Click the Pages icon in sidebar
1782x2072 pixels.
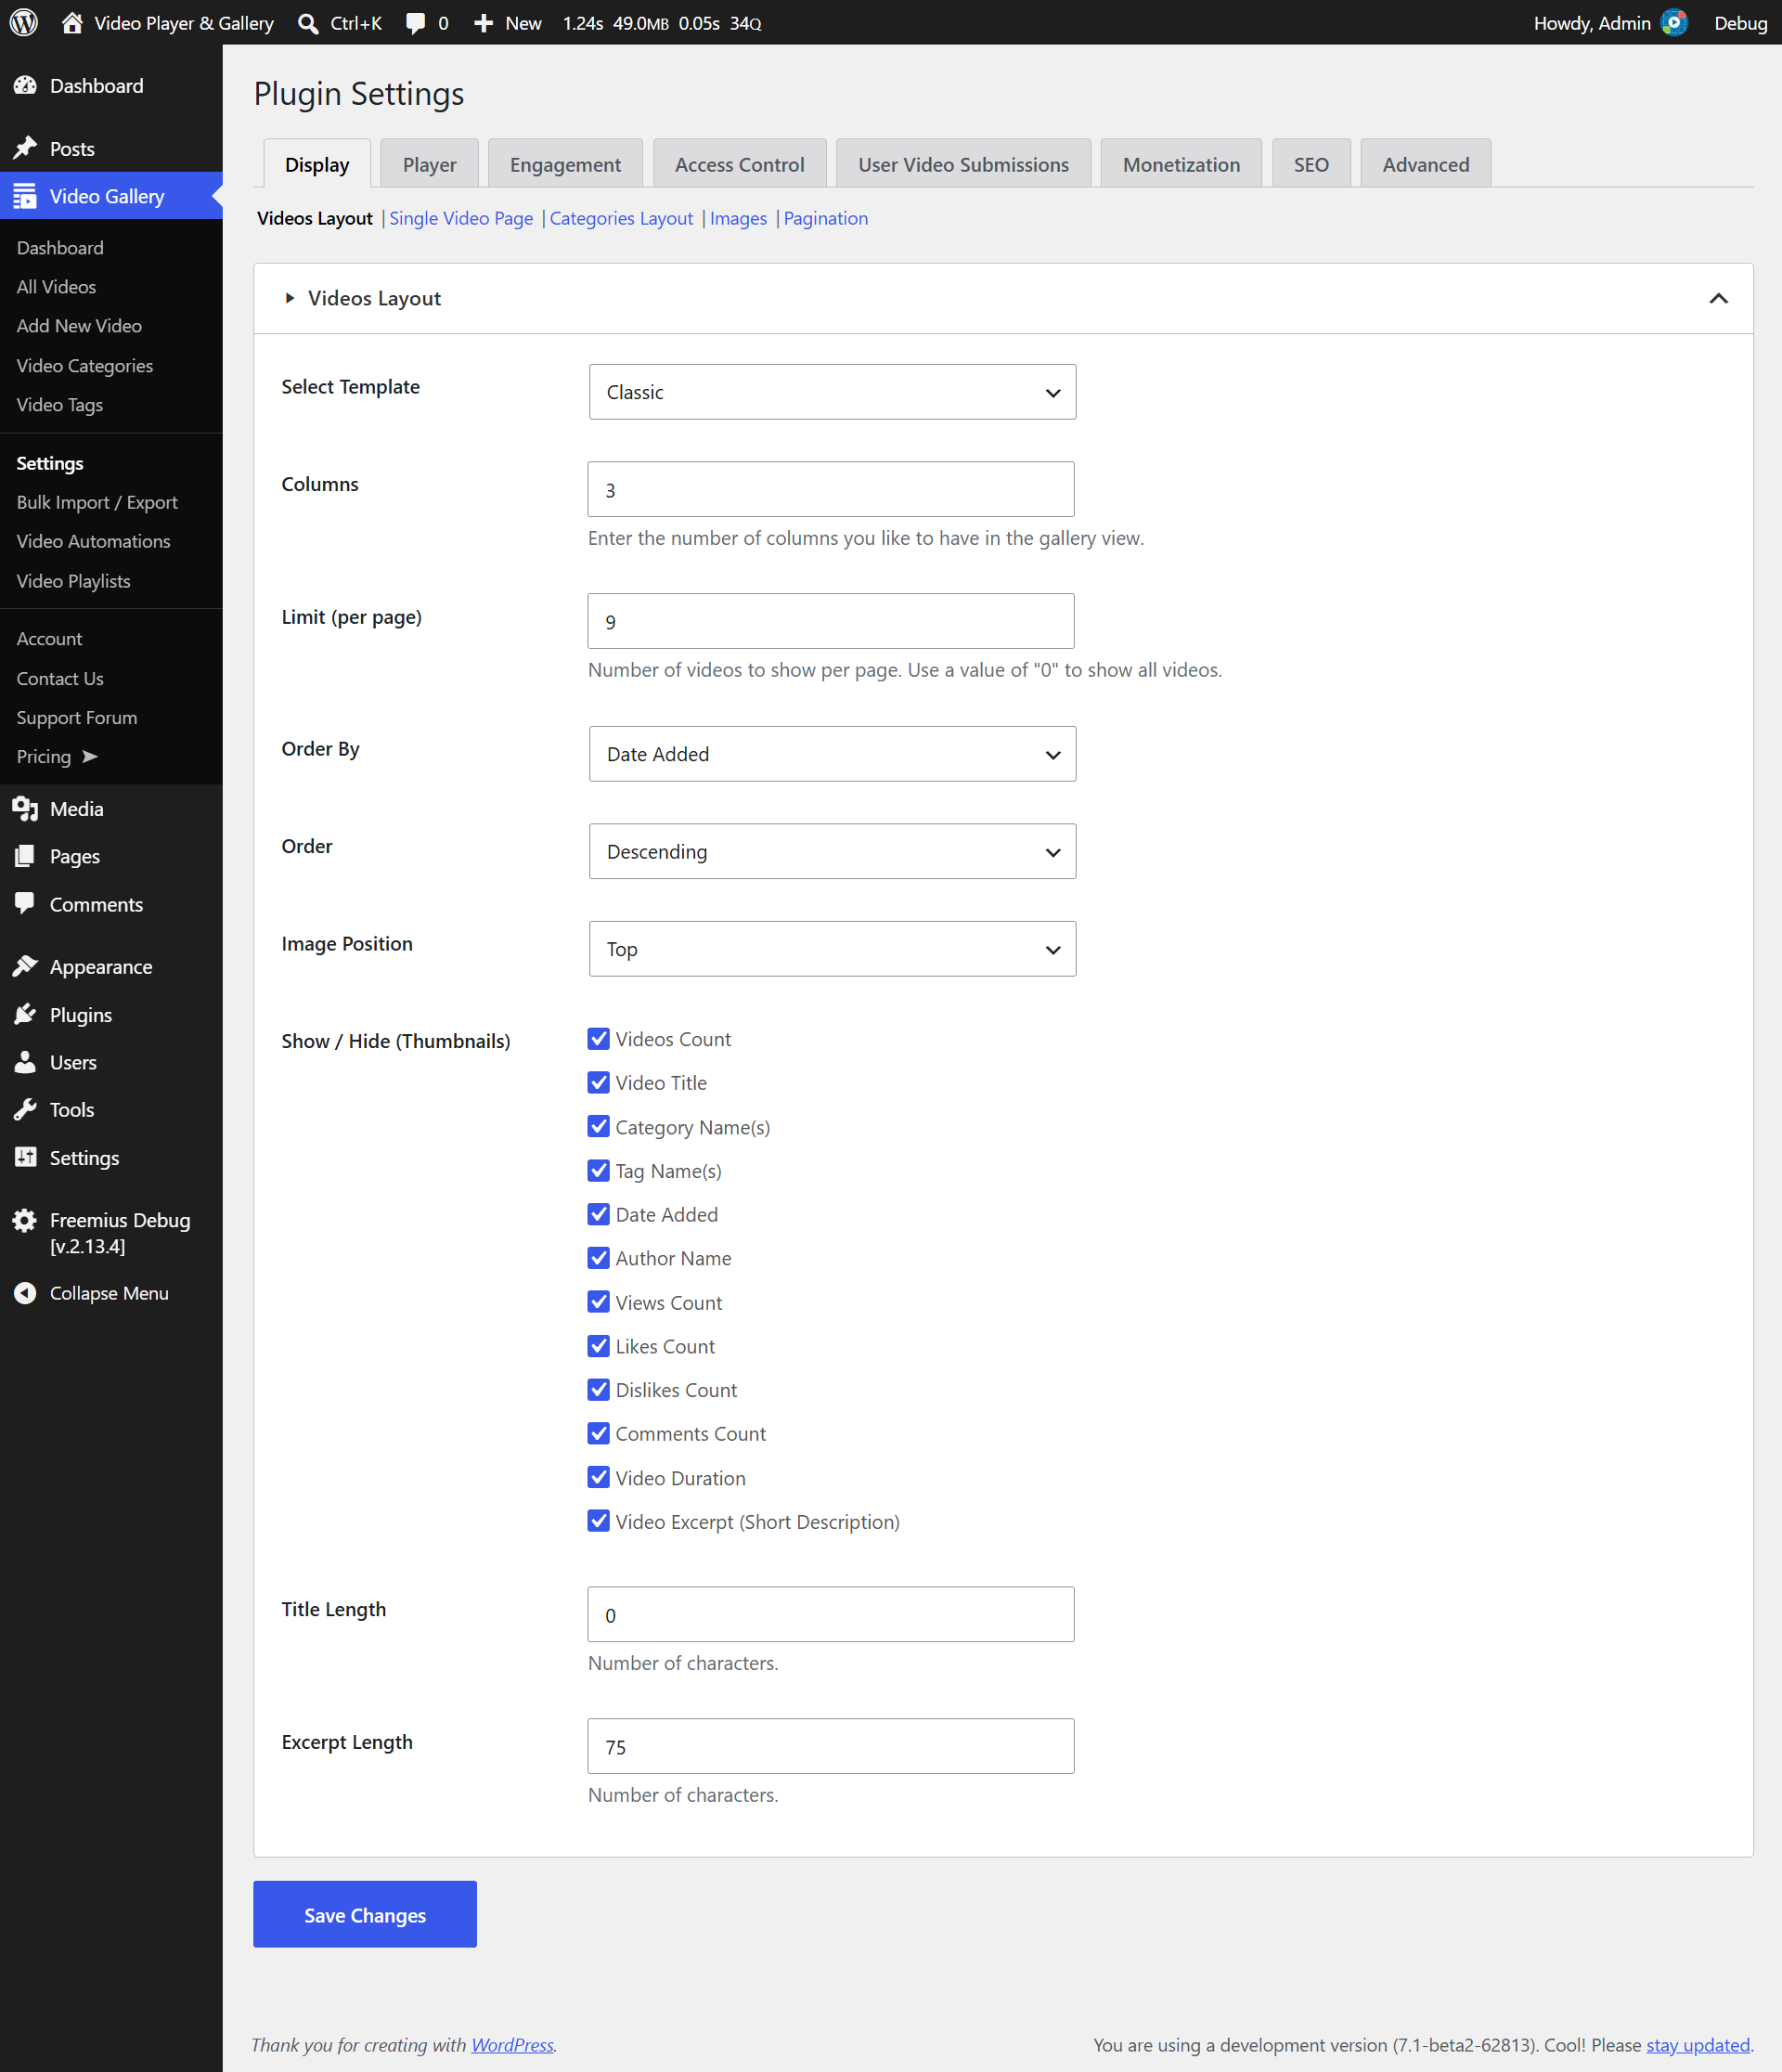[25, 856]
